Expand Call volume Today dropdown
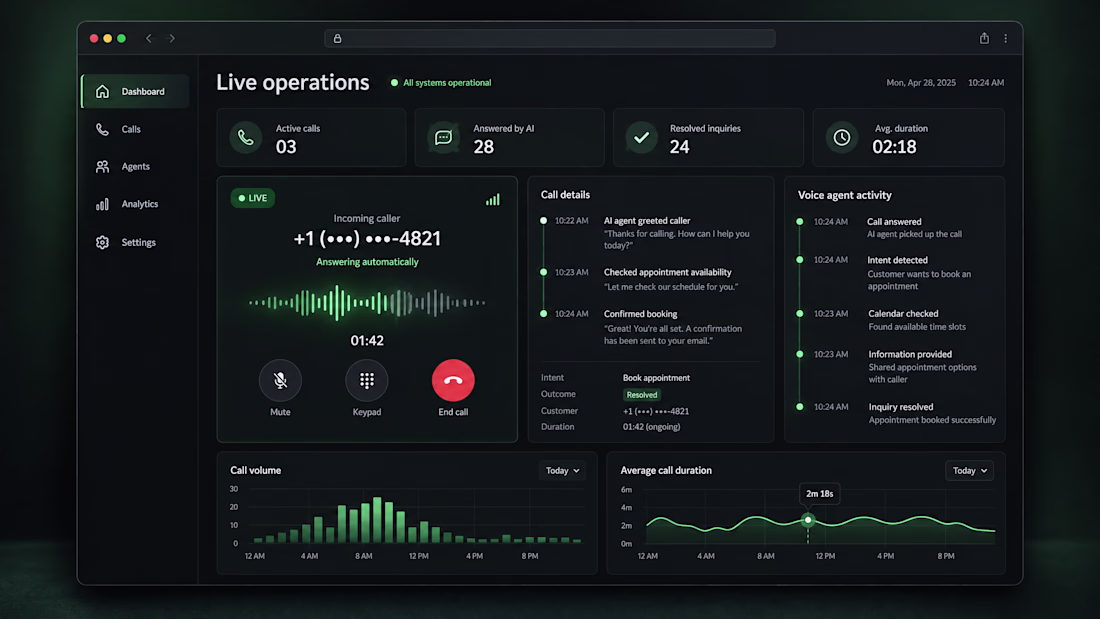The image size is (1100, 619). tap(563, 470)
